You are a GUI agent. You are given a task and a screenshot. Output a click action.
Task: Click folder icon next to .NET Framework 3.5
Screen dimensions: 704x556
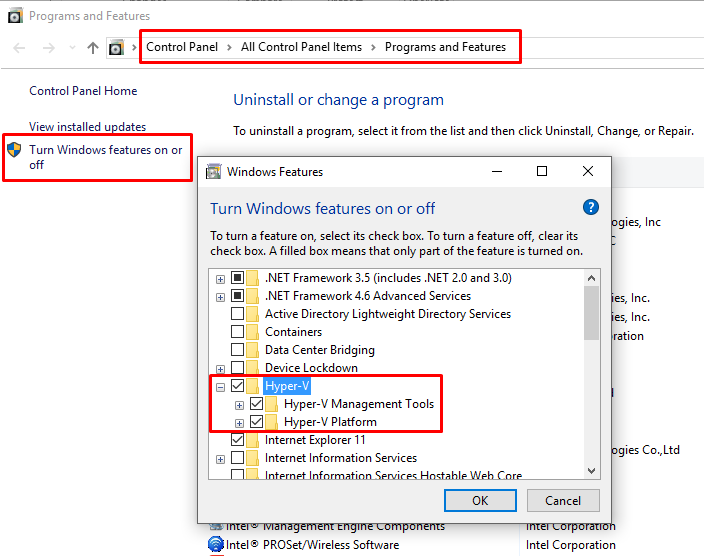point(253,278)
